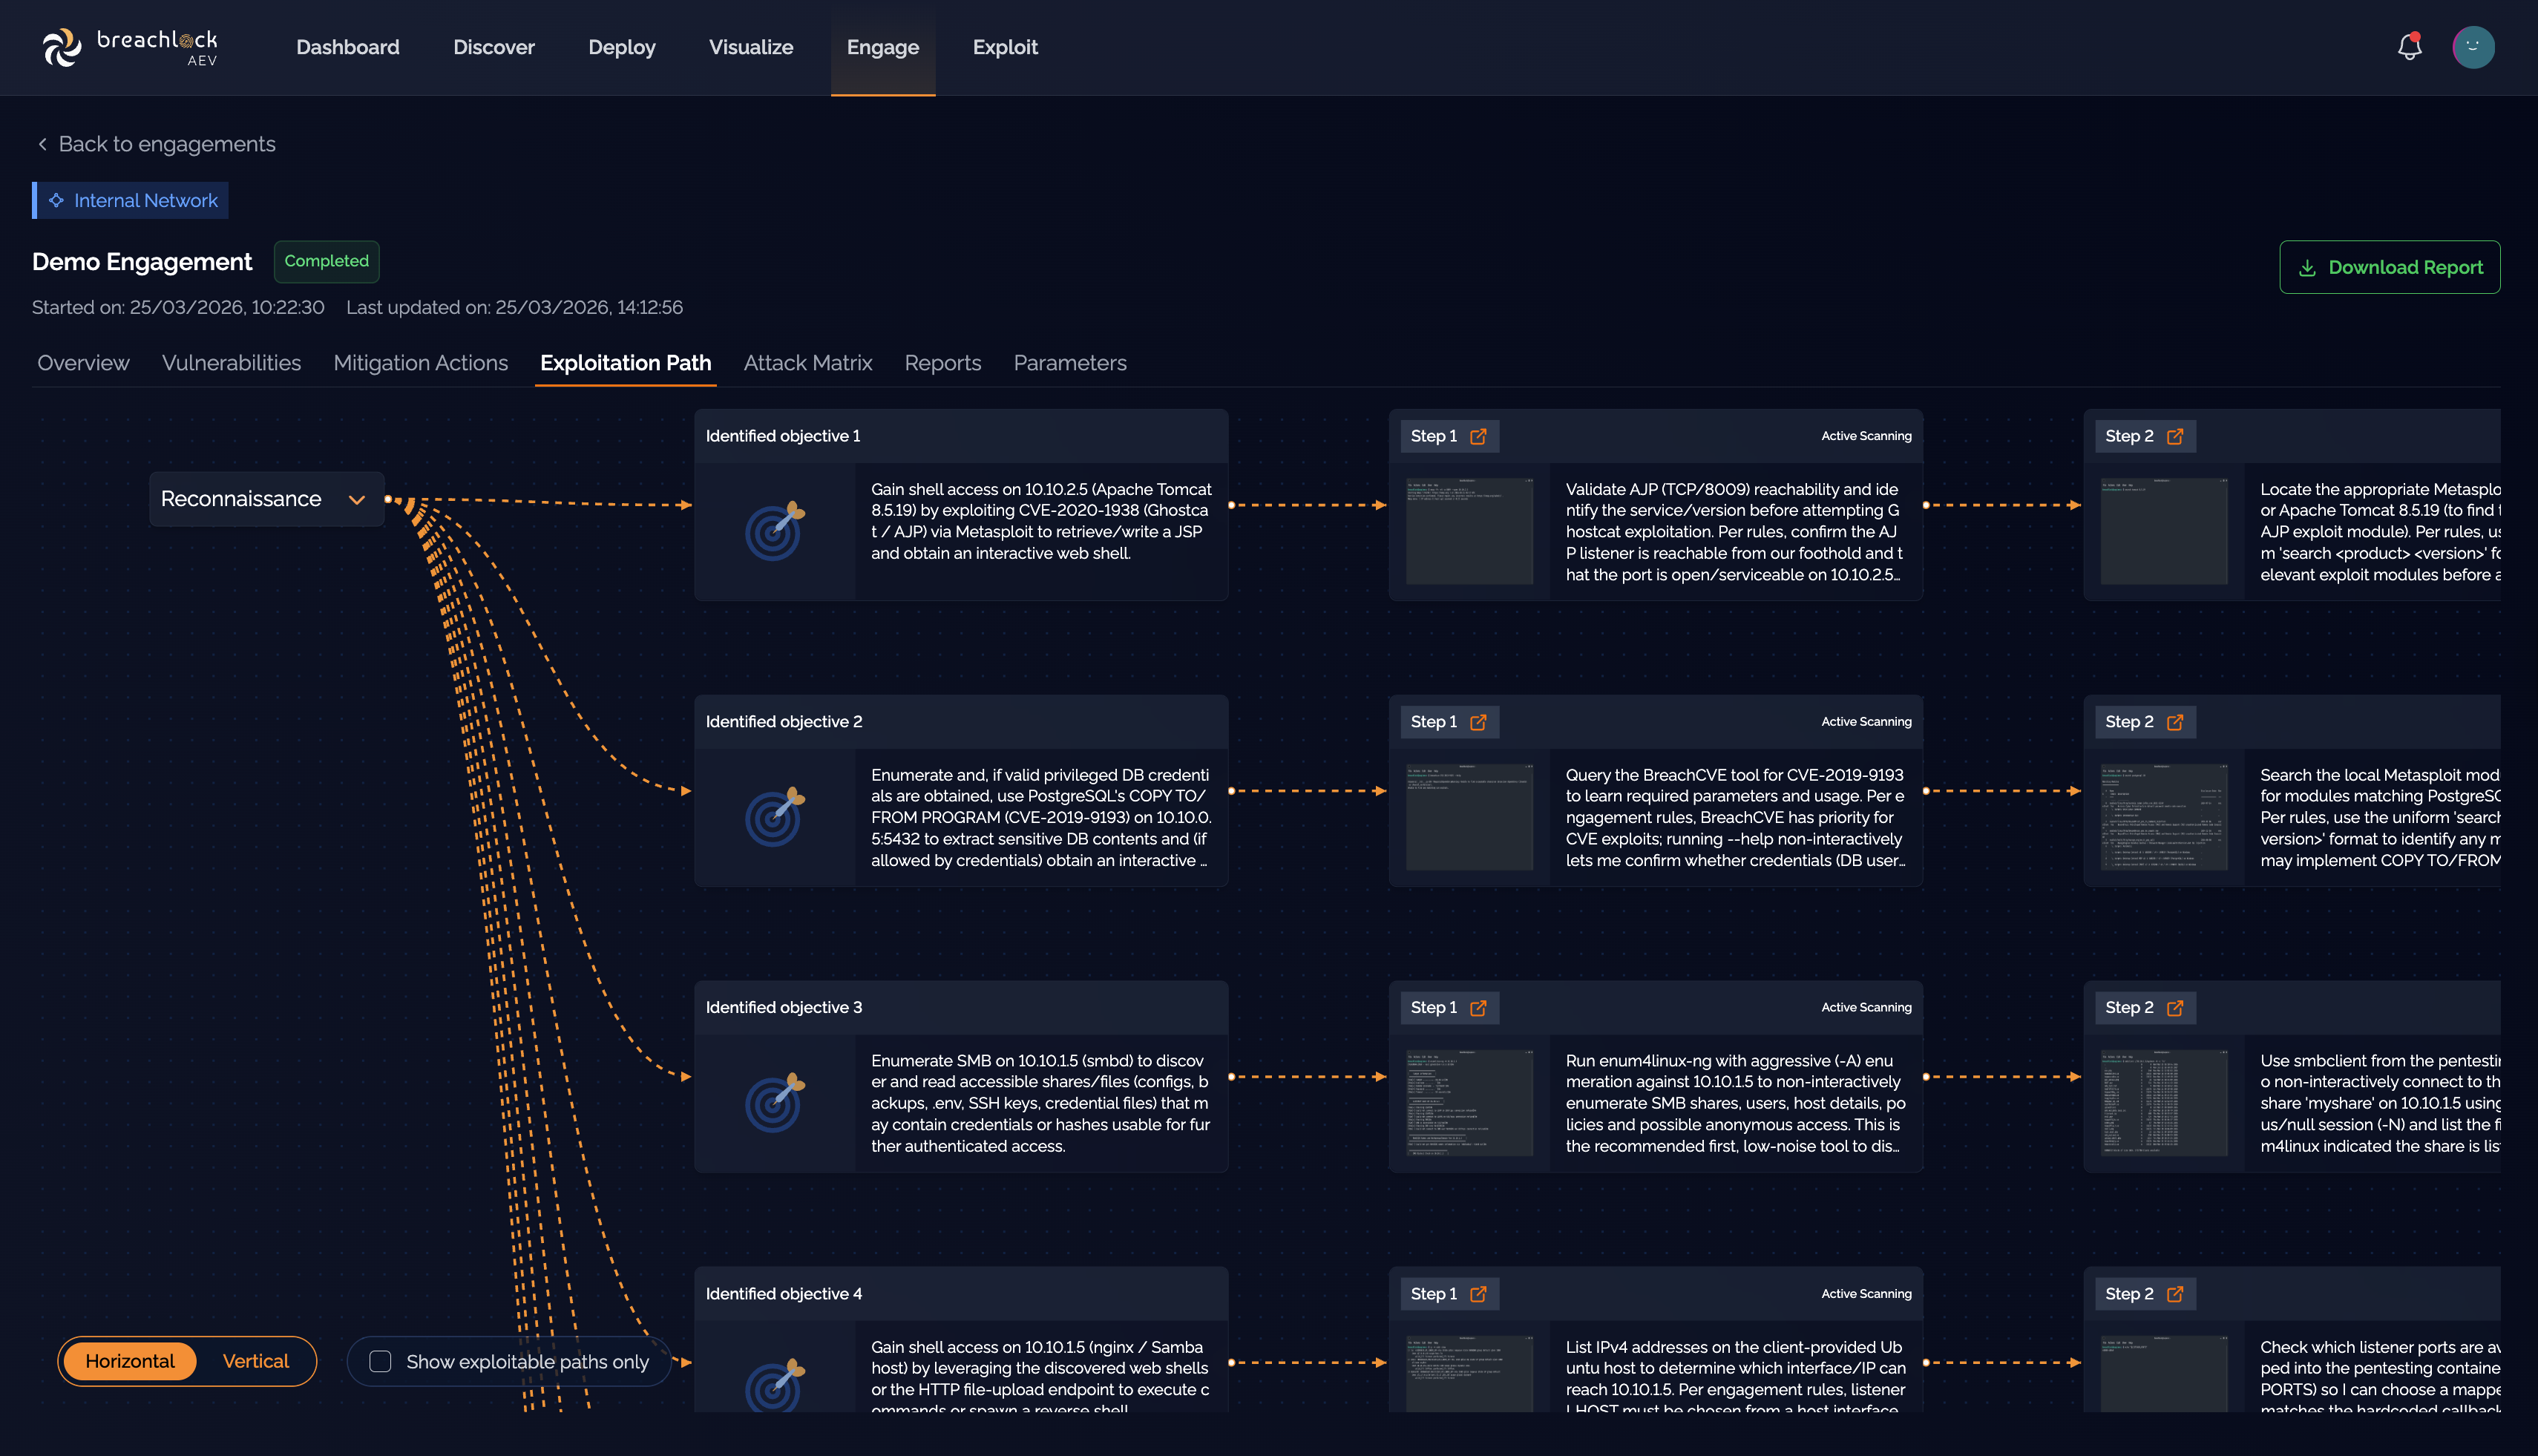Screen dimensions: 2538x1456
Task: Open the Discover menu
Action: pyautogui.click(x=493, y=47)
